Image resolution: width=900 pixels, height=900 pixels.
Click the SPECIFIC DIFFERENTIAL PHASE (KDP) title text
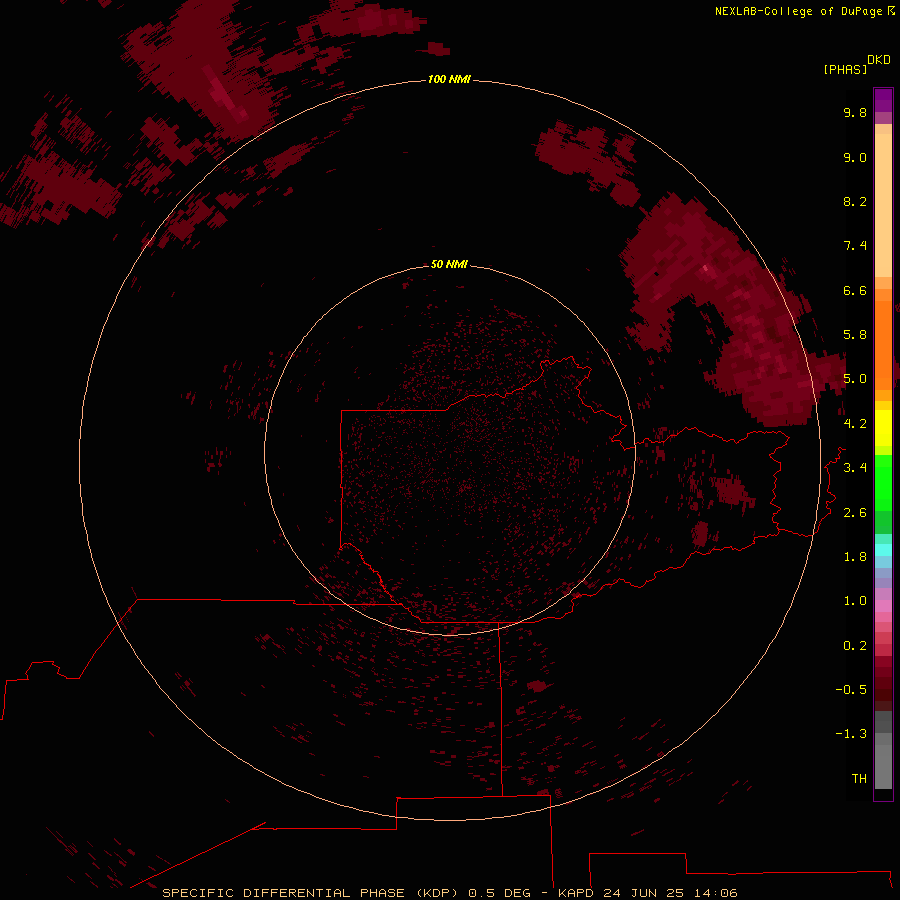308,893
